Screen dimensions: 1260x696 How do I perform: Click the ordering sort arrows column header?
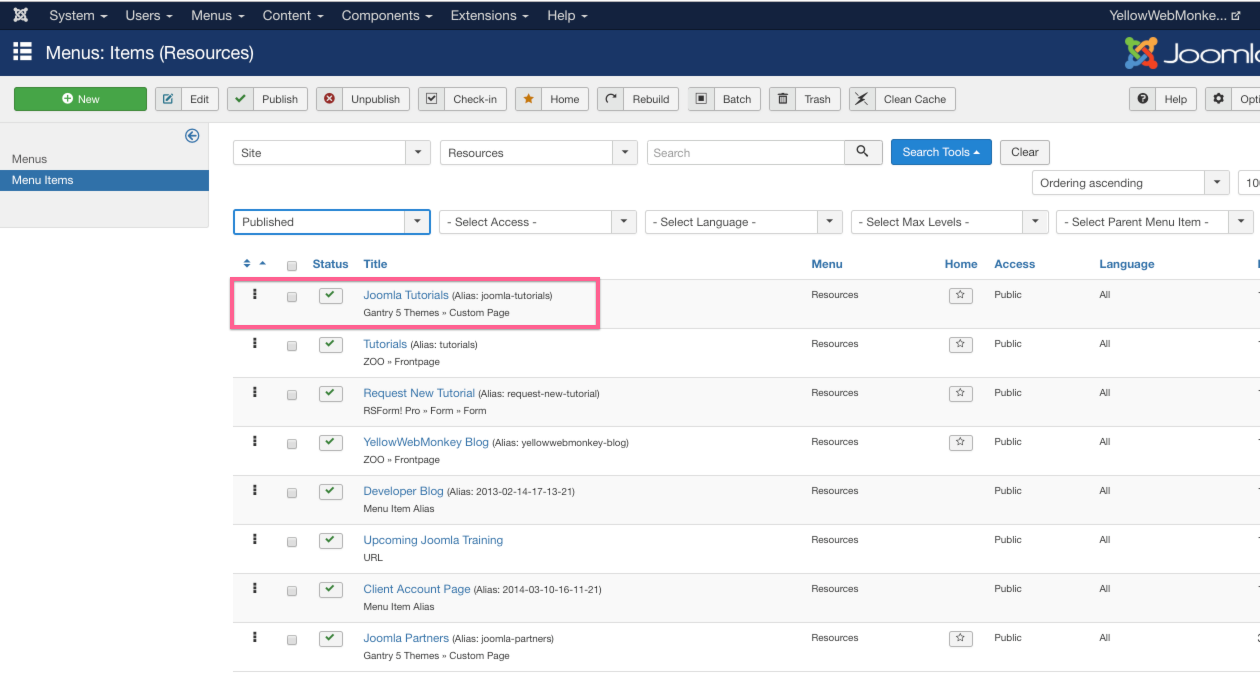coord(255,264)
